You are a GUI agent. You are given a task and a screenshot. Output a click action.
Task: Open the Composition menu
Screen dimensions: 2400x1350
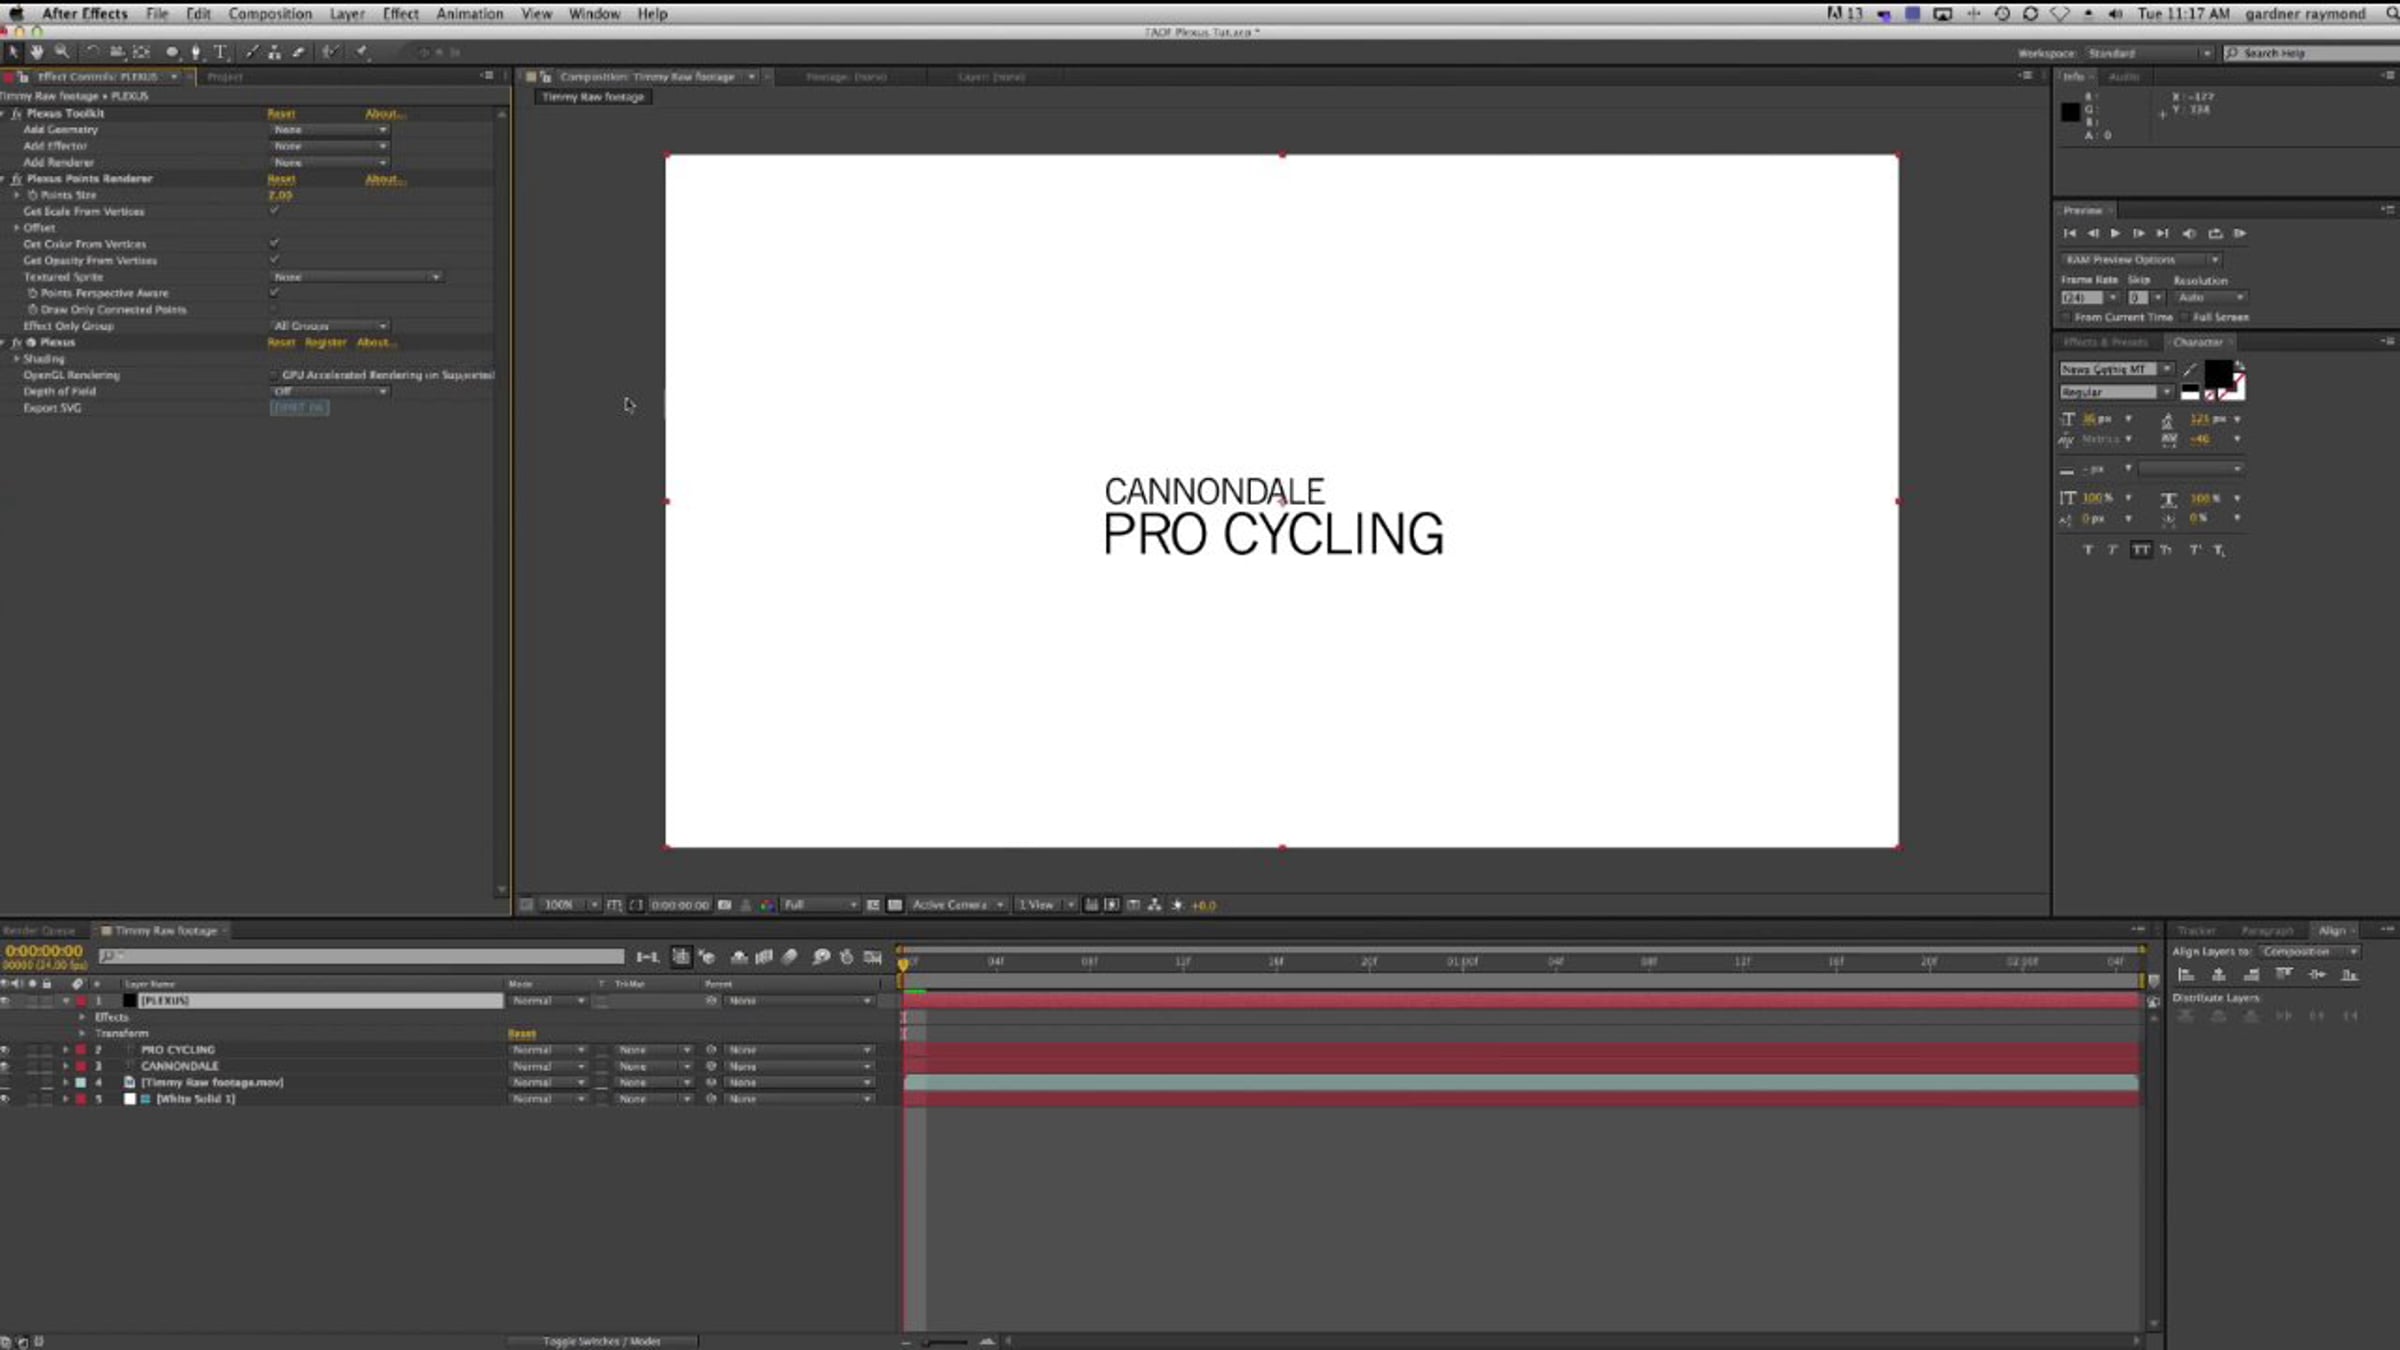coord(270,14)
